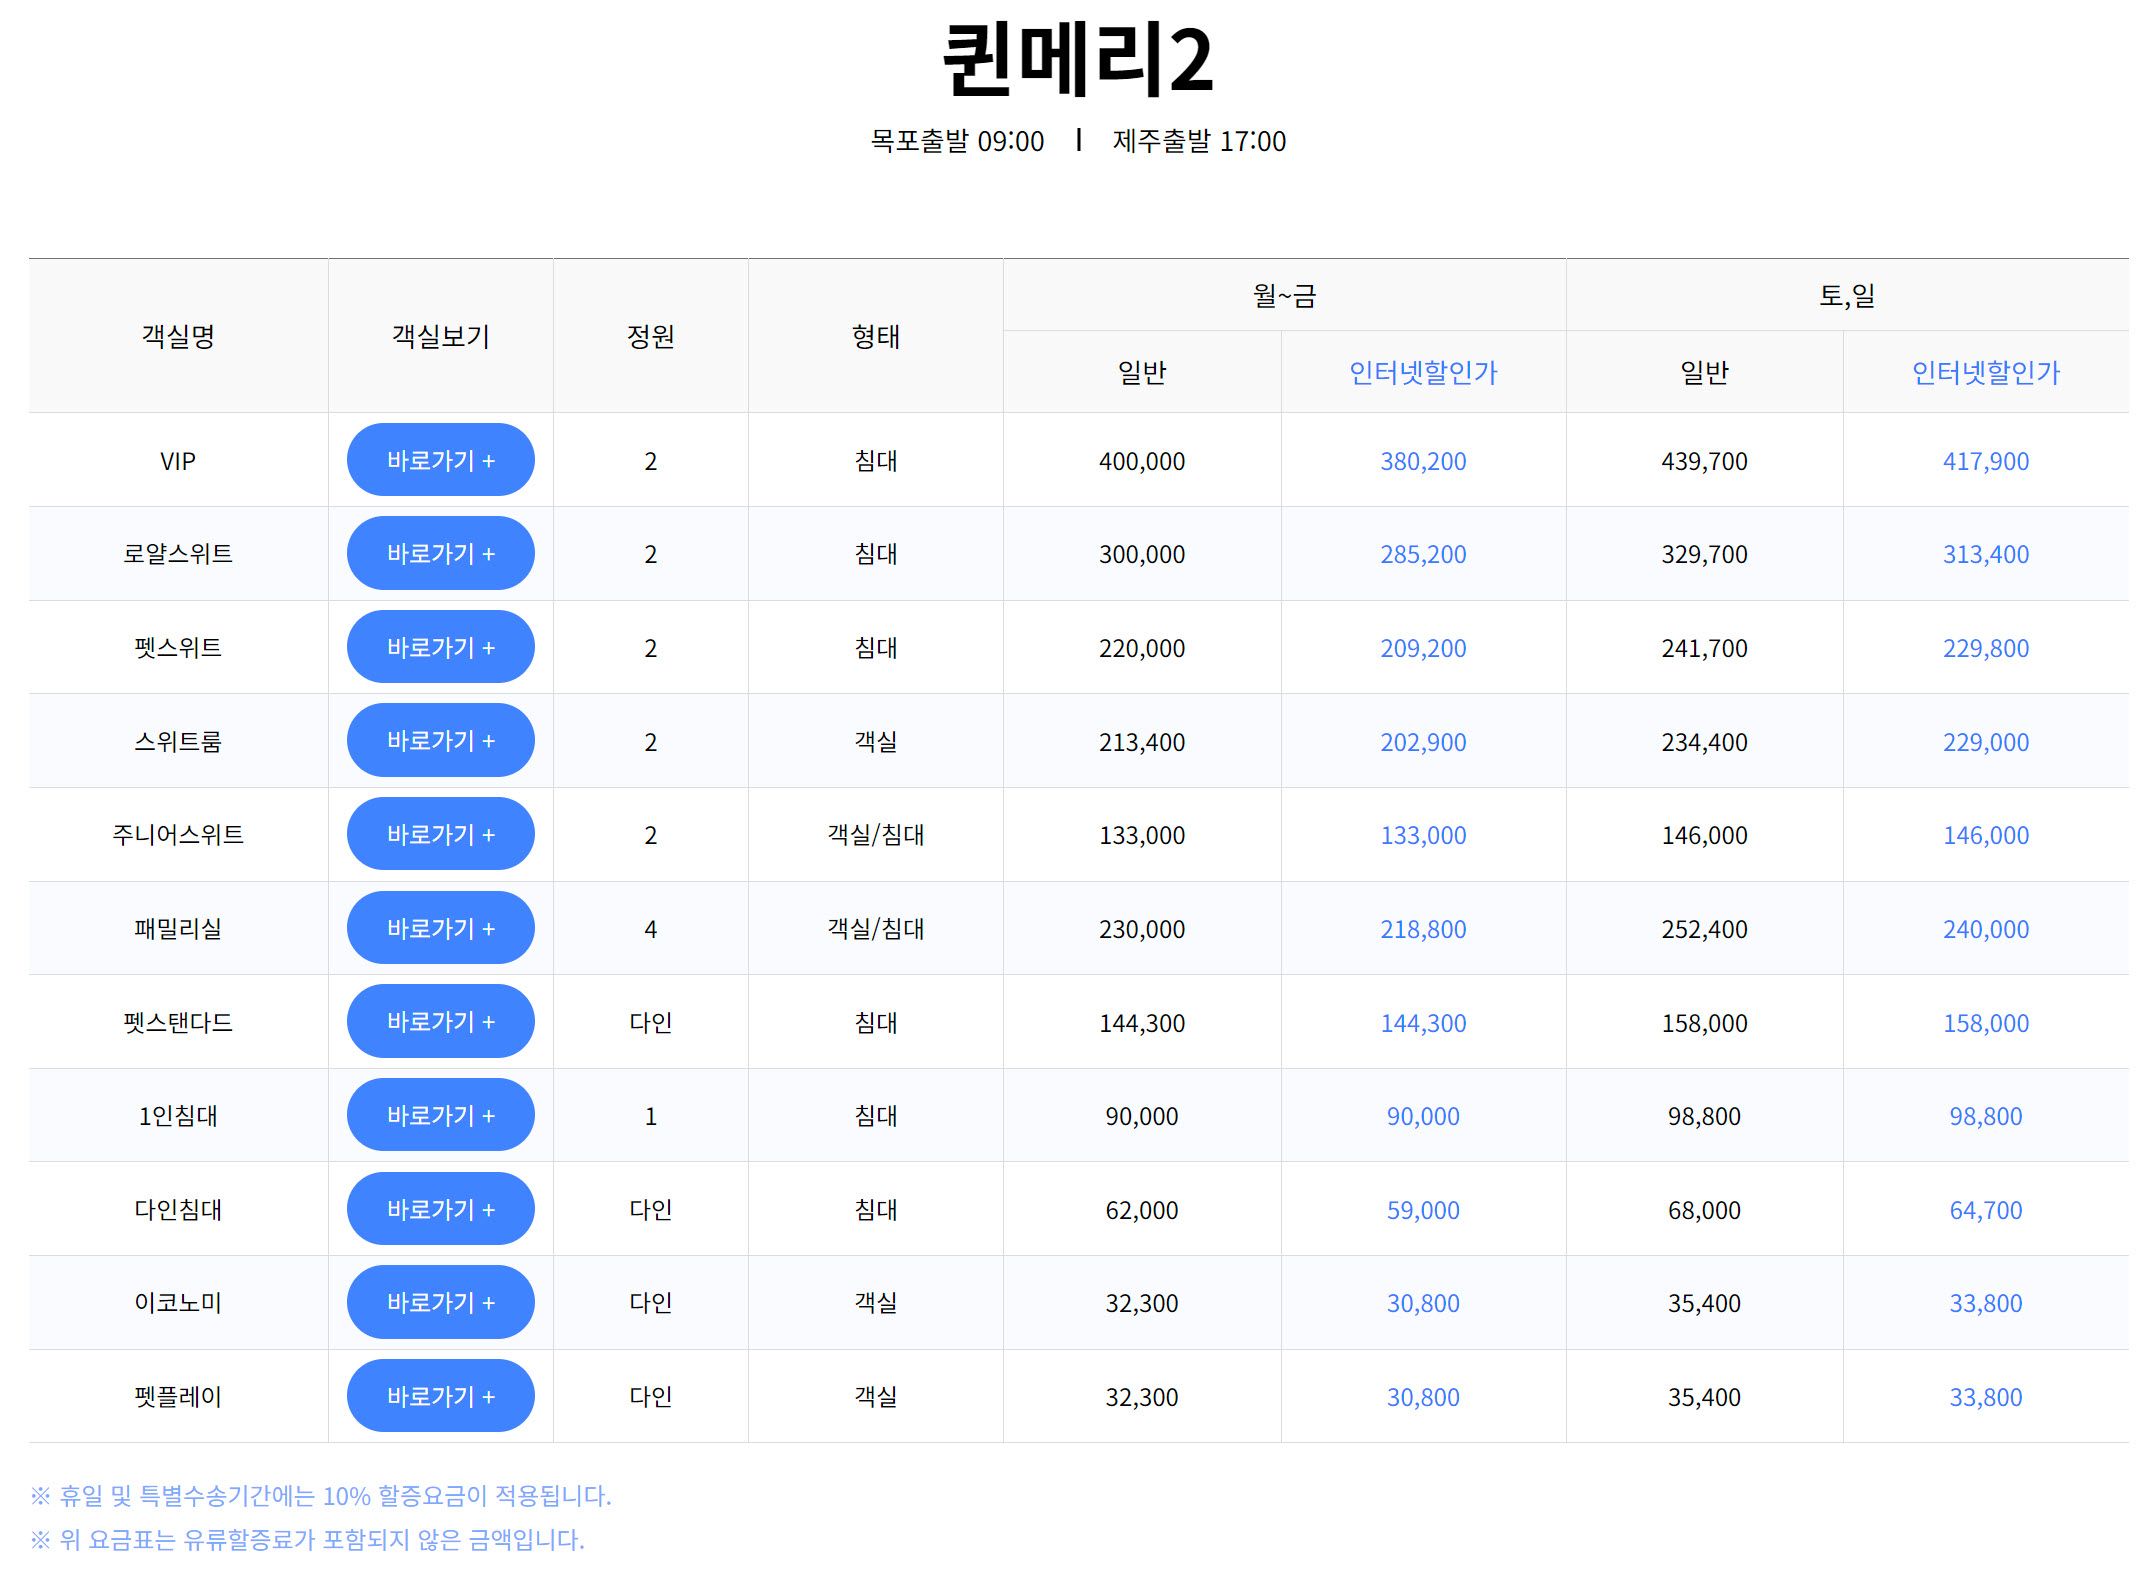
Task: Click the holiday 10% surcharge notice
Action: (x=321, y=1496)
